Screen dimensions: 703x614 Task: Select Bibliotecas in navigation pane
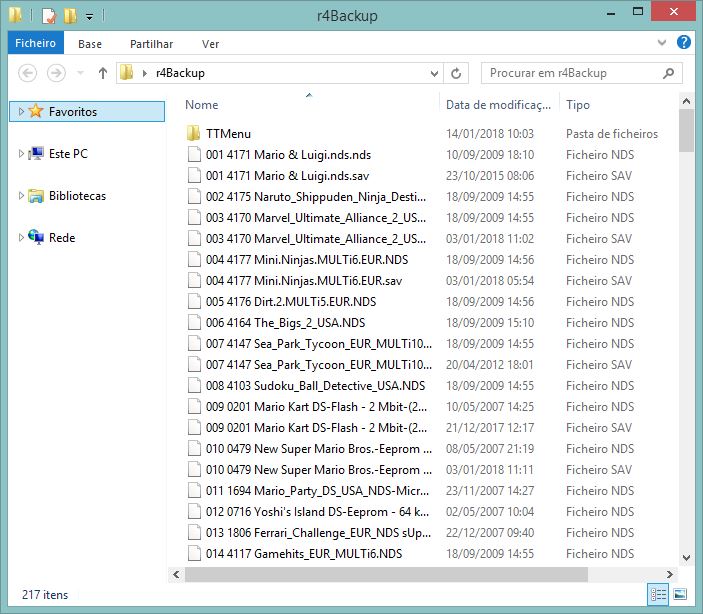(77, 196)
